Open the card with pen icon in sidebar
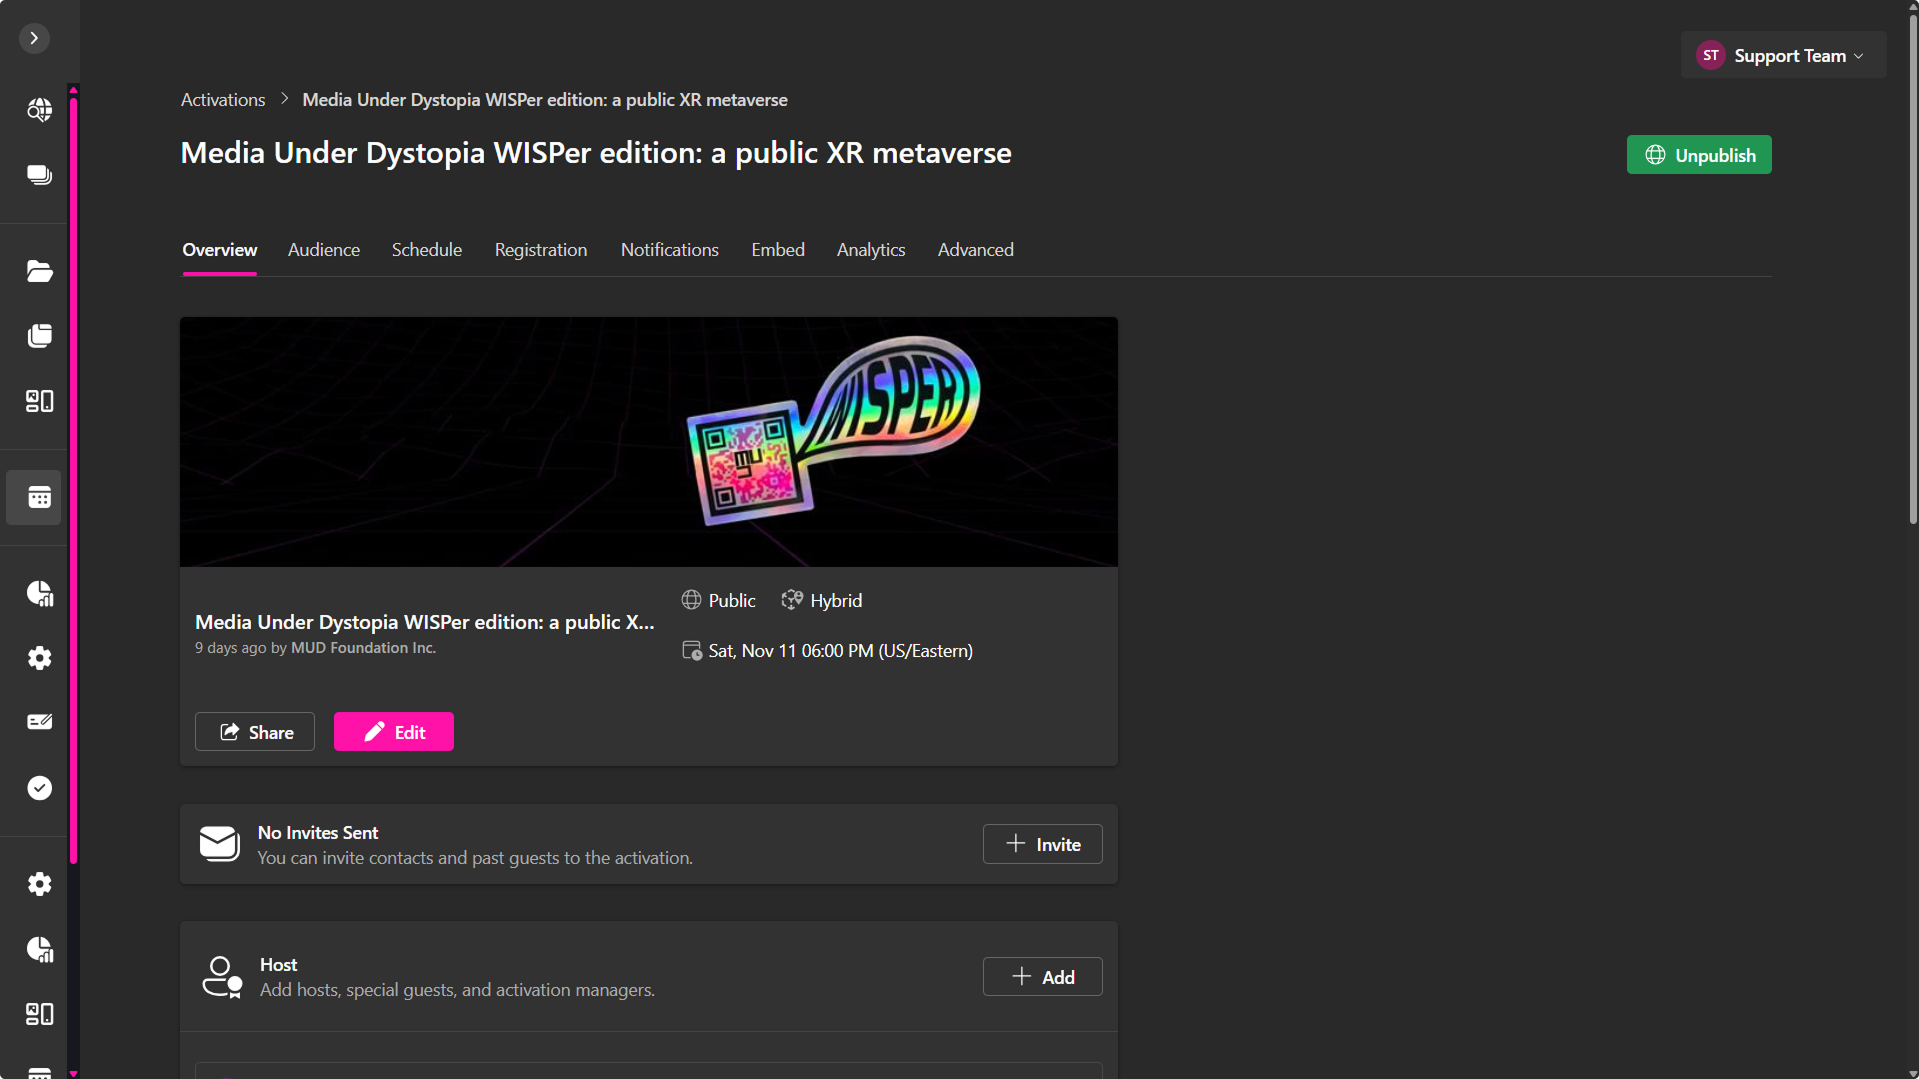The image size is (1919, 1079). [39, 722]
